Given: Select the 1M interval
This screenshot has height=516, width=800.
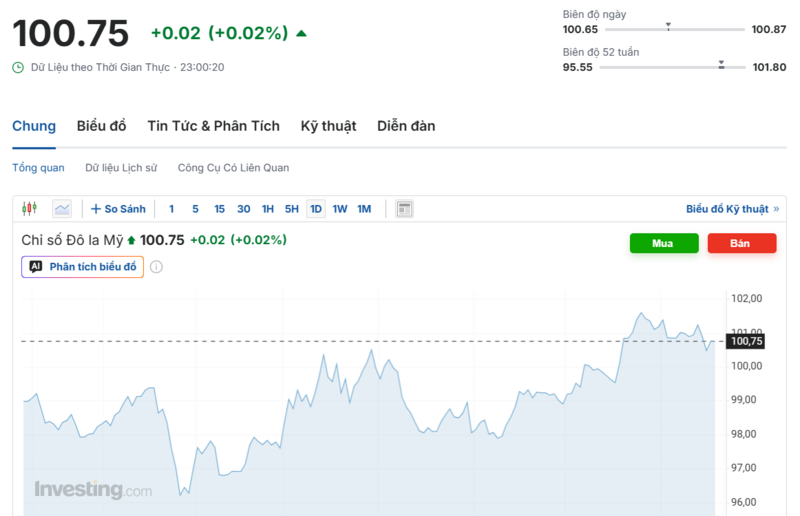Looking at the screenshot, I should (x=364, y=209).
